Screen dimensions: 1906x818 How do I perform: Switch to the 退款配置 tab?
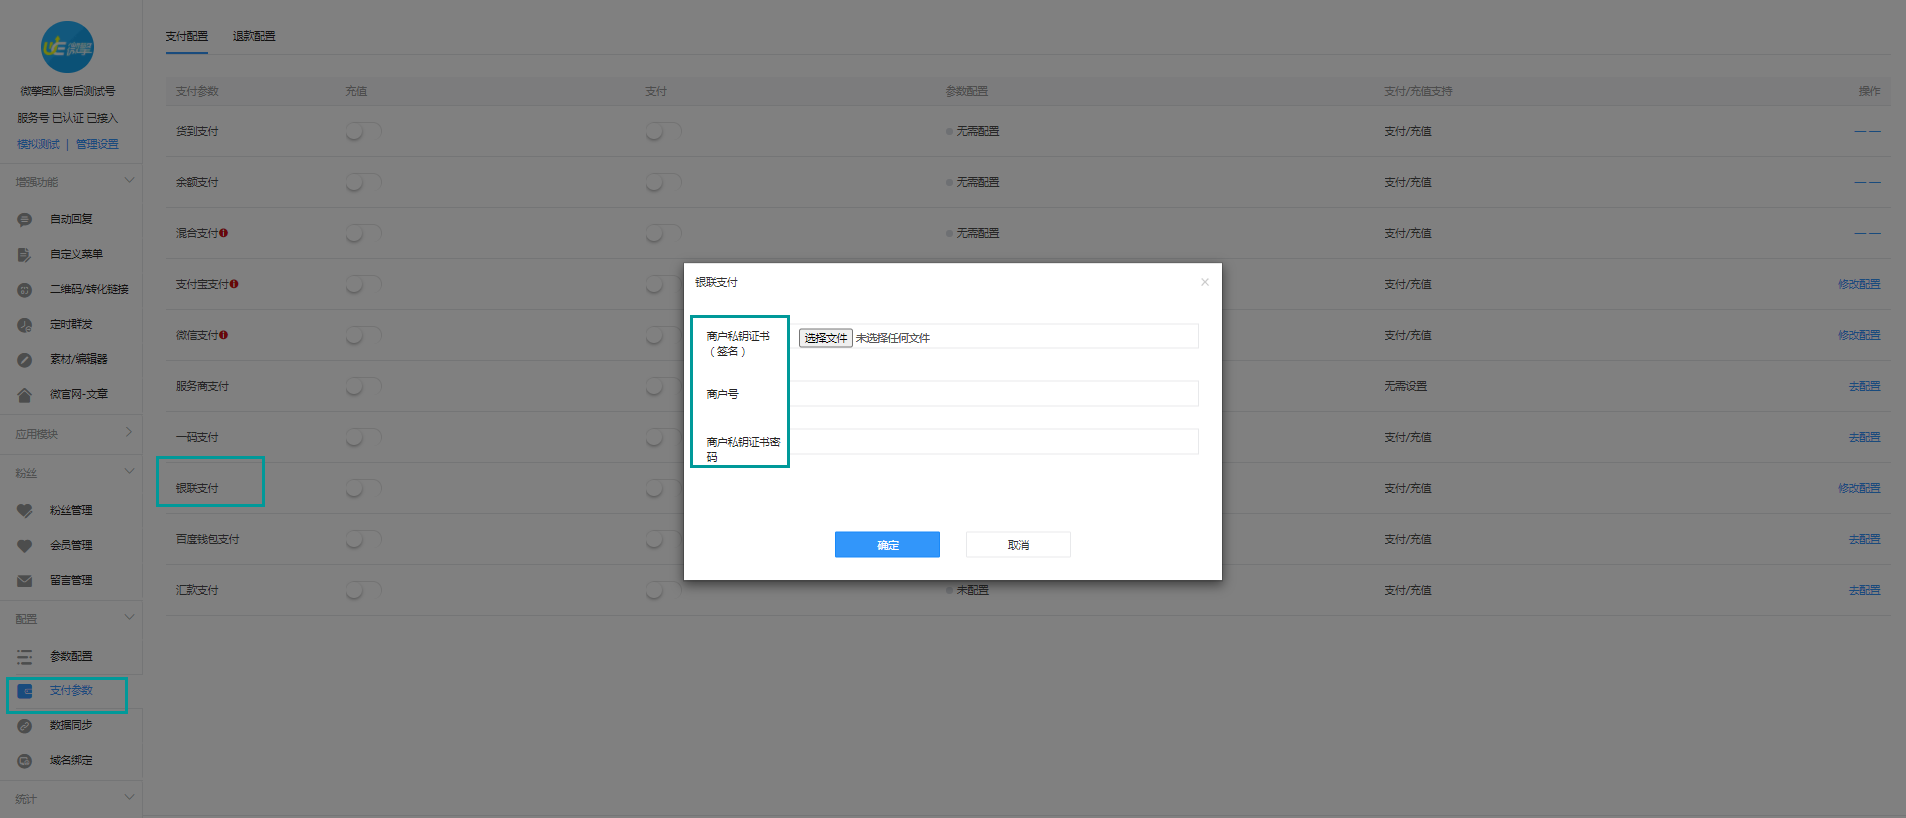(254, 36)
